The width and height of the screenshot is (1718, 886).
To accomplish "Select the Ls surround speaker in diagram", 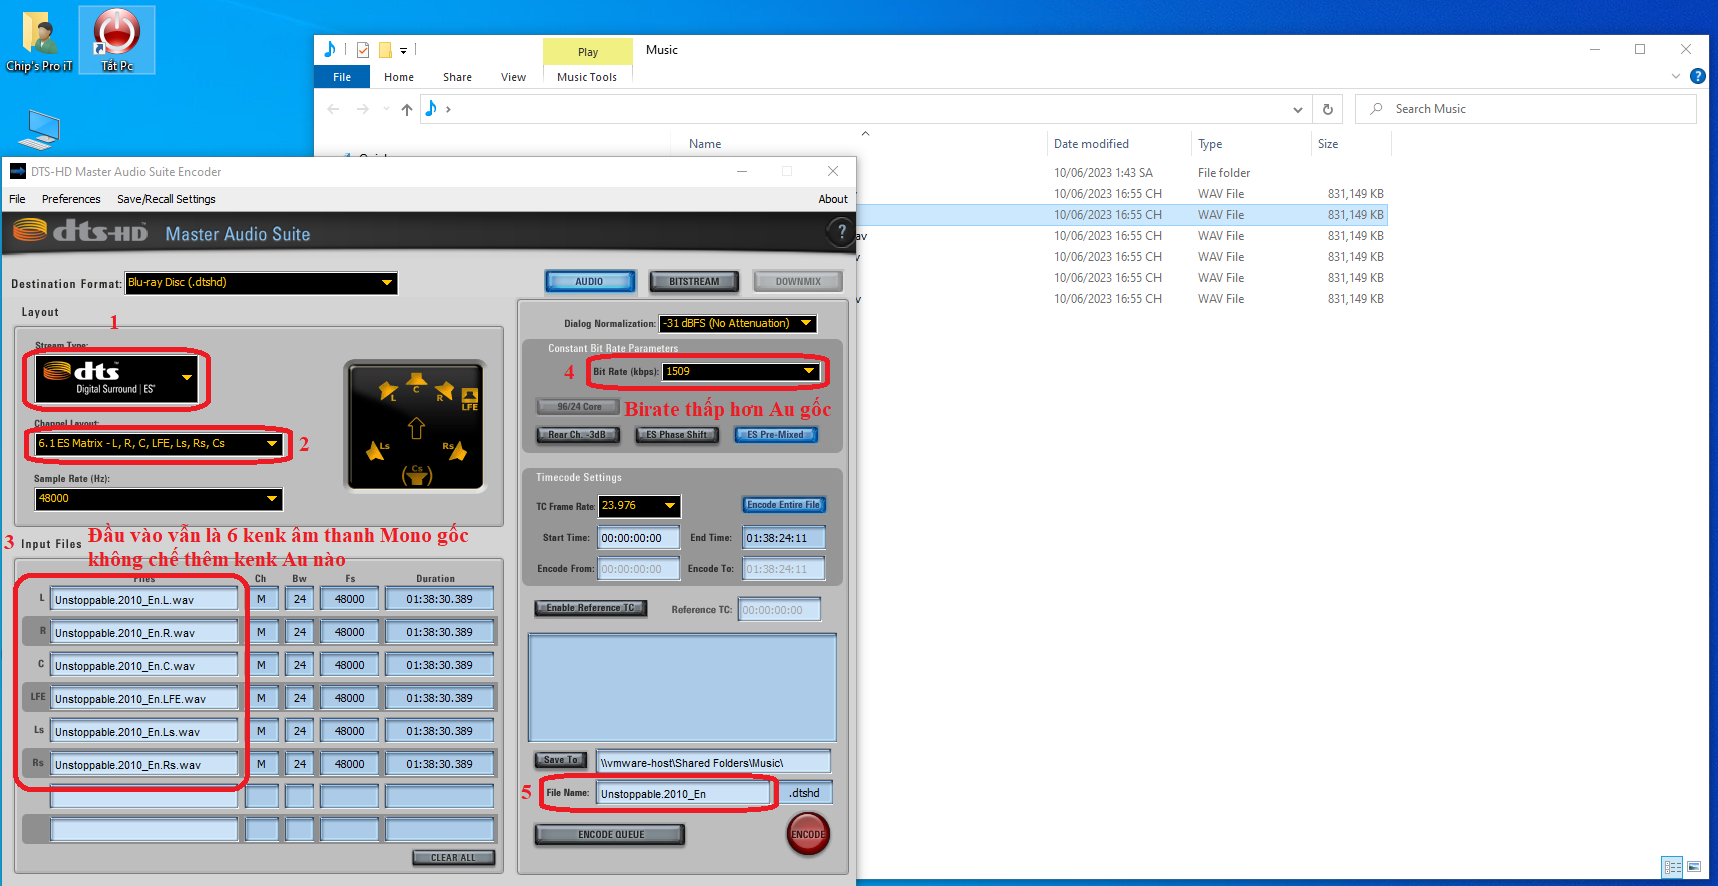I will (378, 450).
